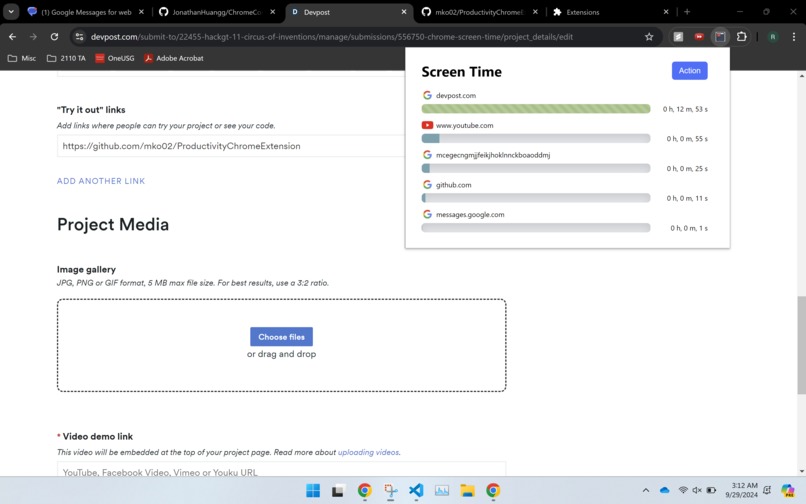This screenshot has width=806, height=504.
Task: Click the Video demo link input field
Action: [x=281, y=469]
